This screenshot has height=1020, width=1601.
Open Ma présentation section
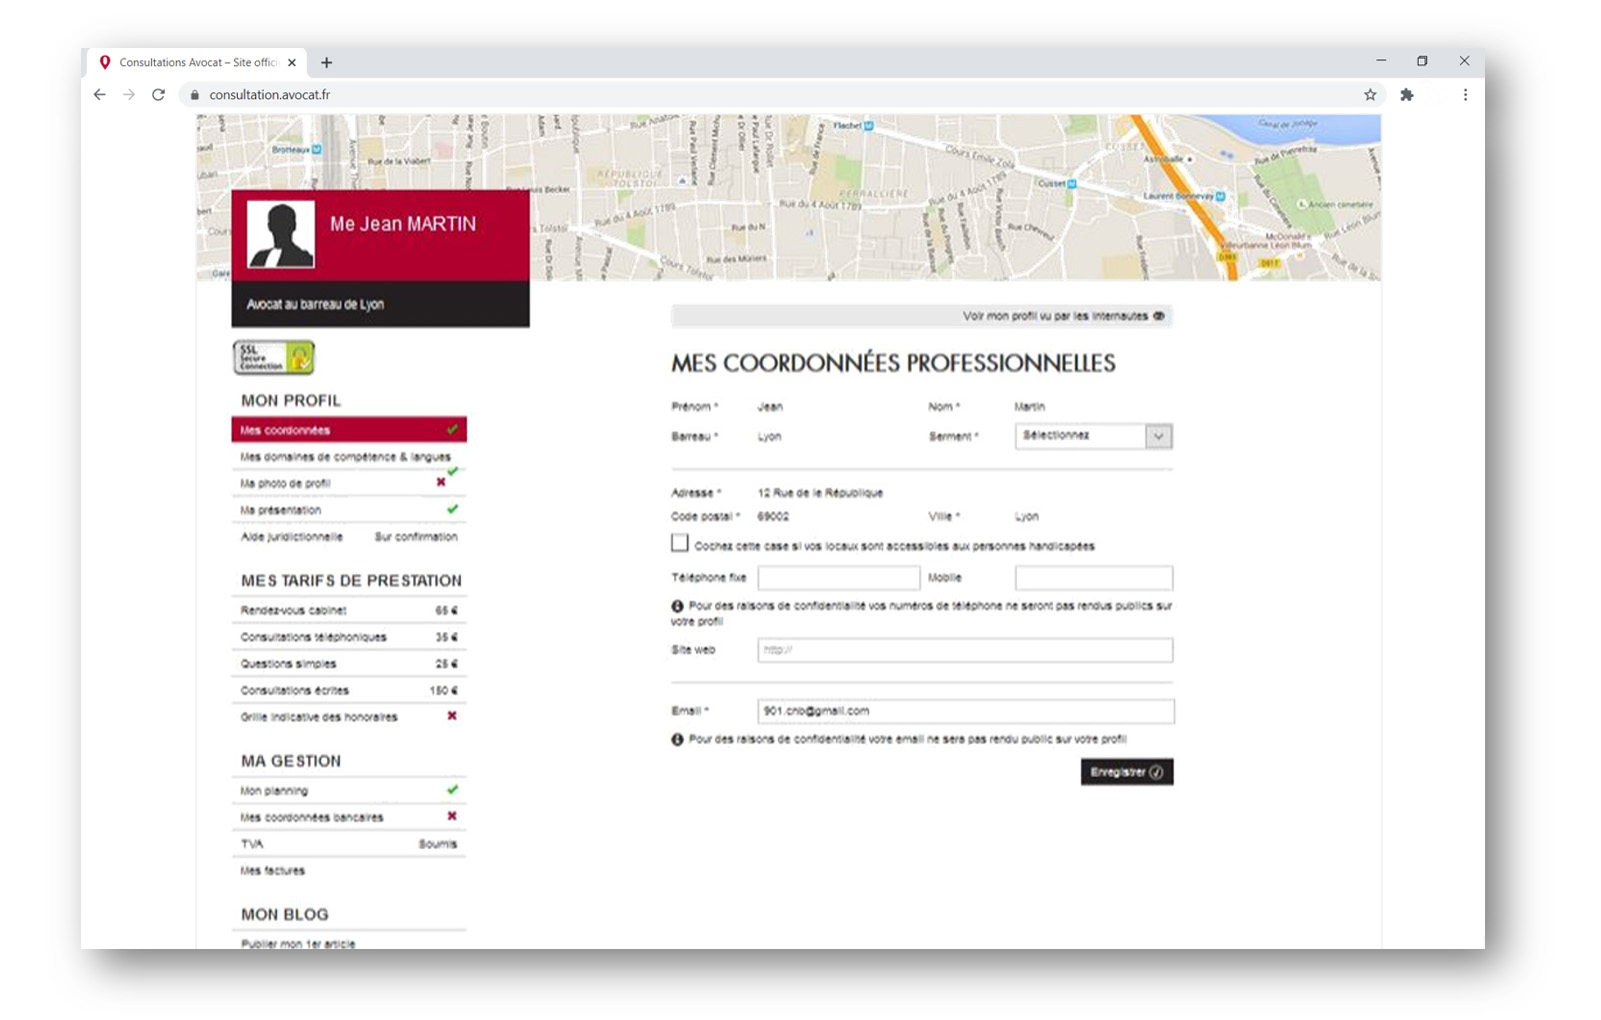[349, 510]
